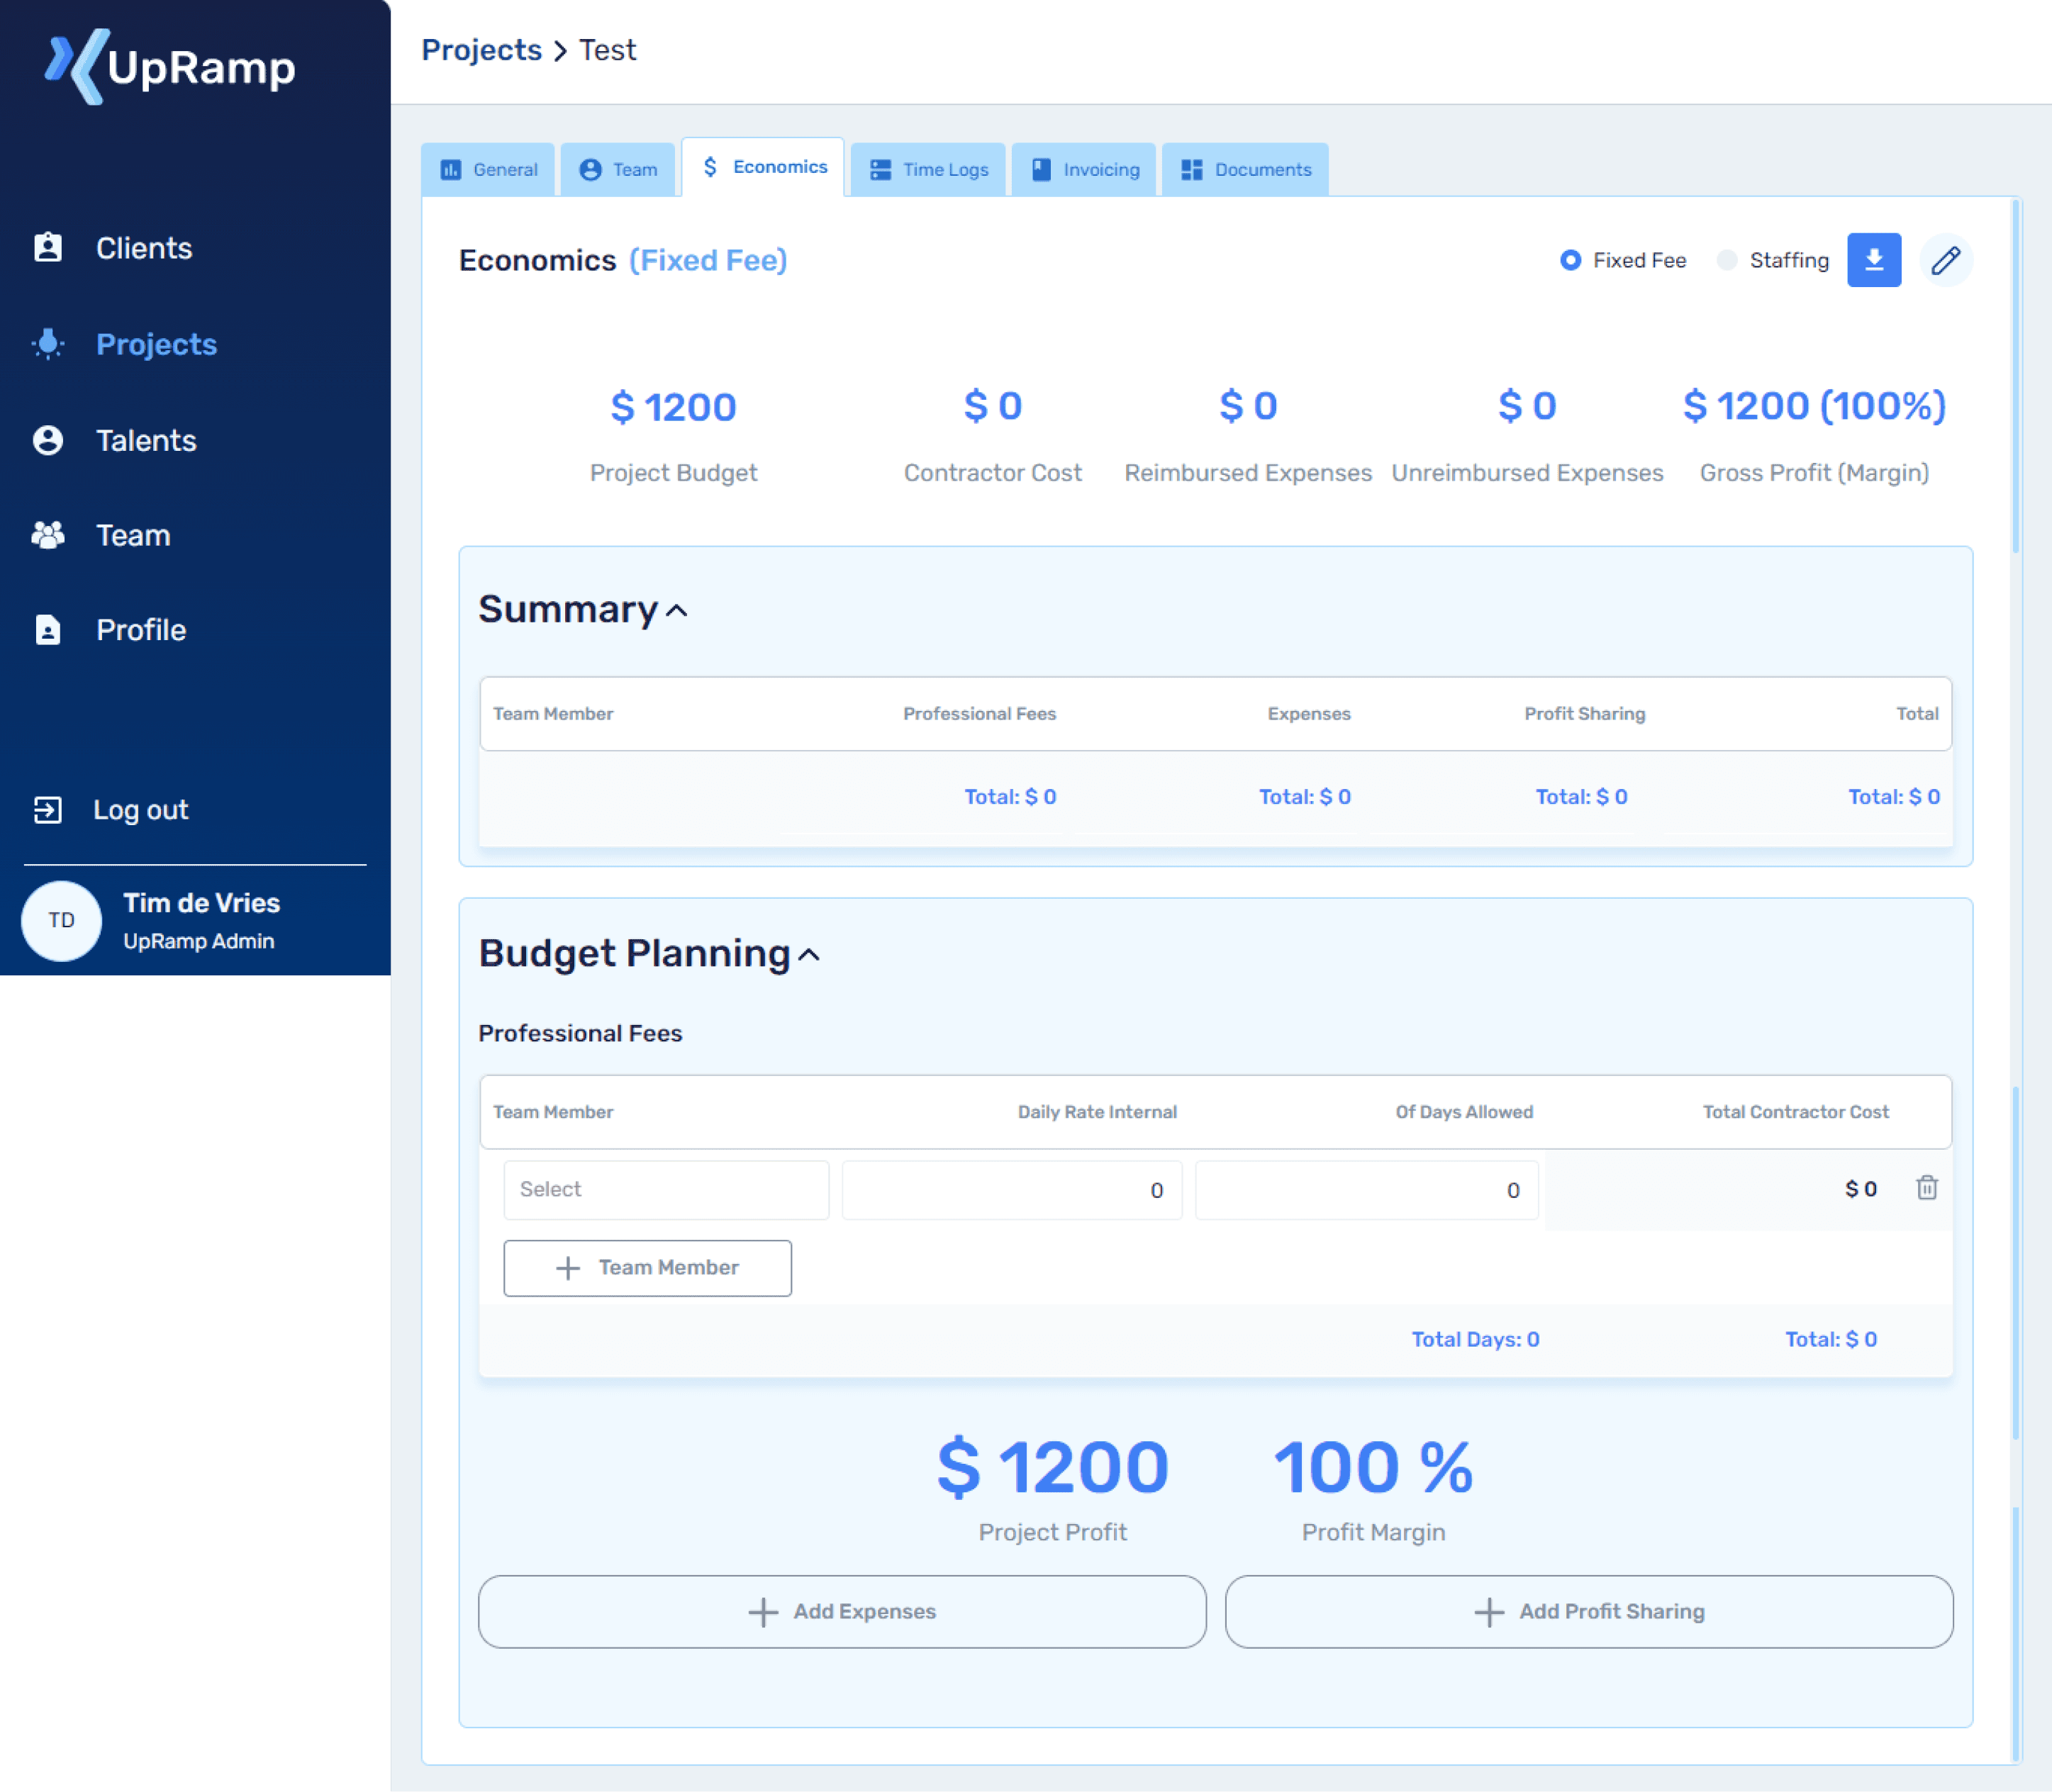Click the Log out icon
The height and width of the screenshot is (1792, 2052).
(48, 810)
